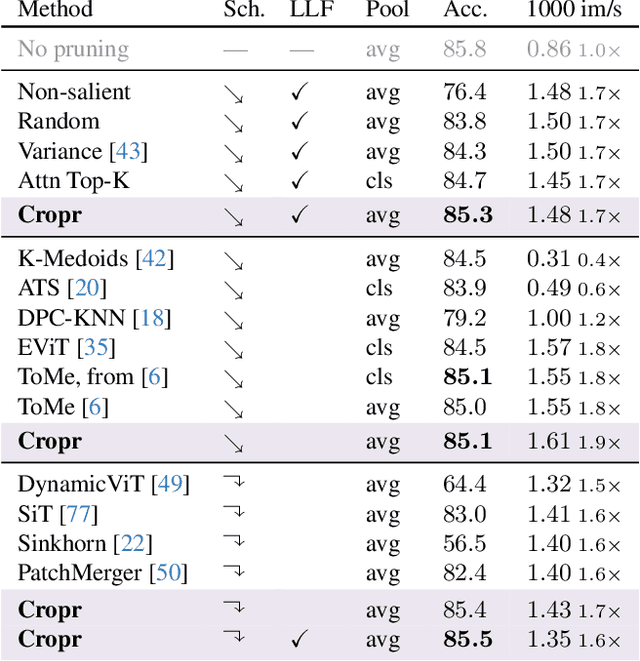The image size is (640, 661).
Task: Click the LLF checkmark in the Variance row
Action: 299,152
